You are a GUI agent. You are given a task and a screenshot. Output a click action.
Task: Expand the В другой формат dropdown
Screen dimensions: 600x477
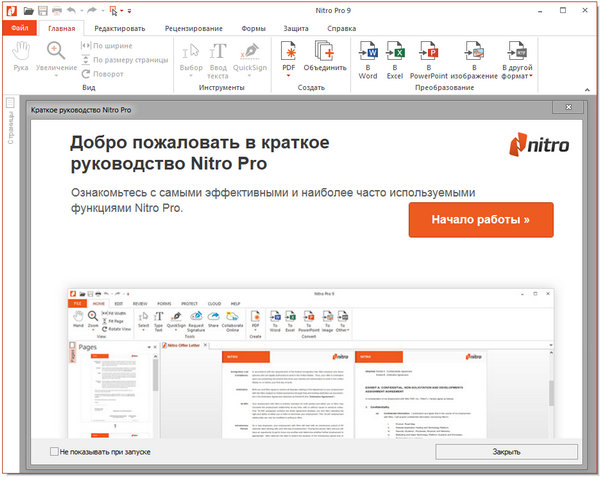530,76
